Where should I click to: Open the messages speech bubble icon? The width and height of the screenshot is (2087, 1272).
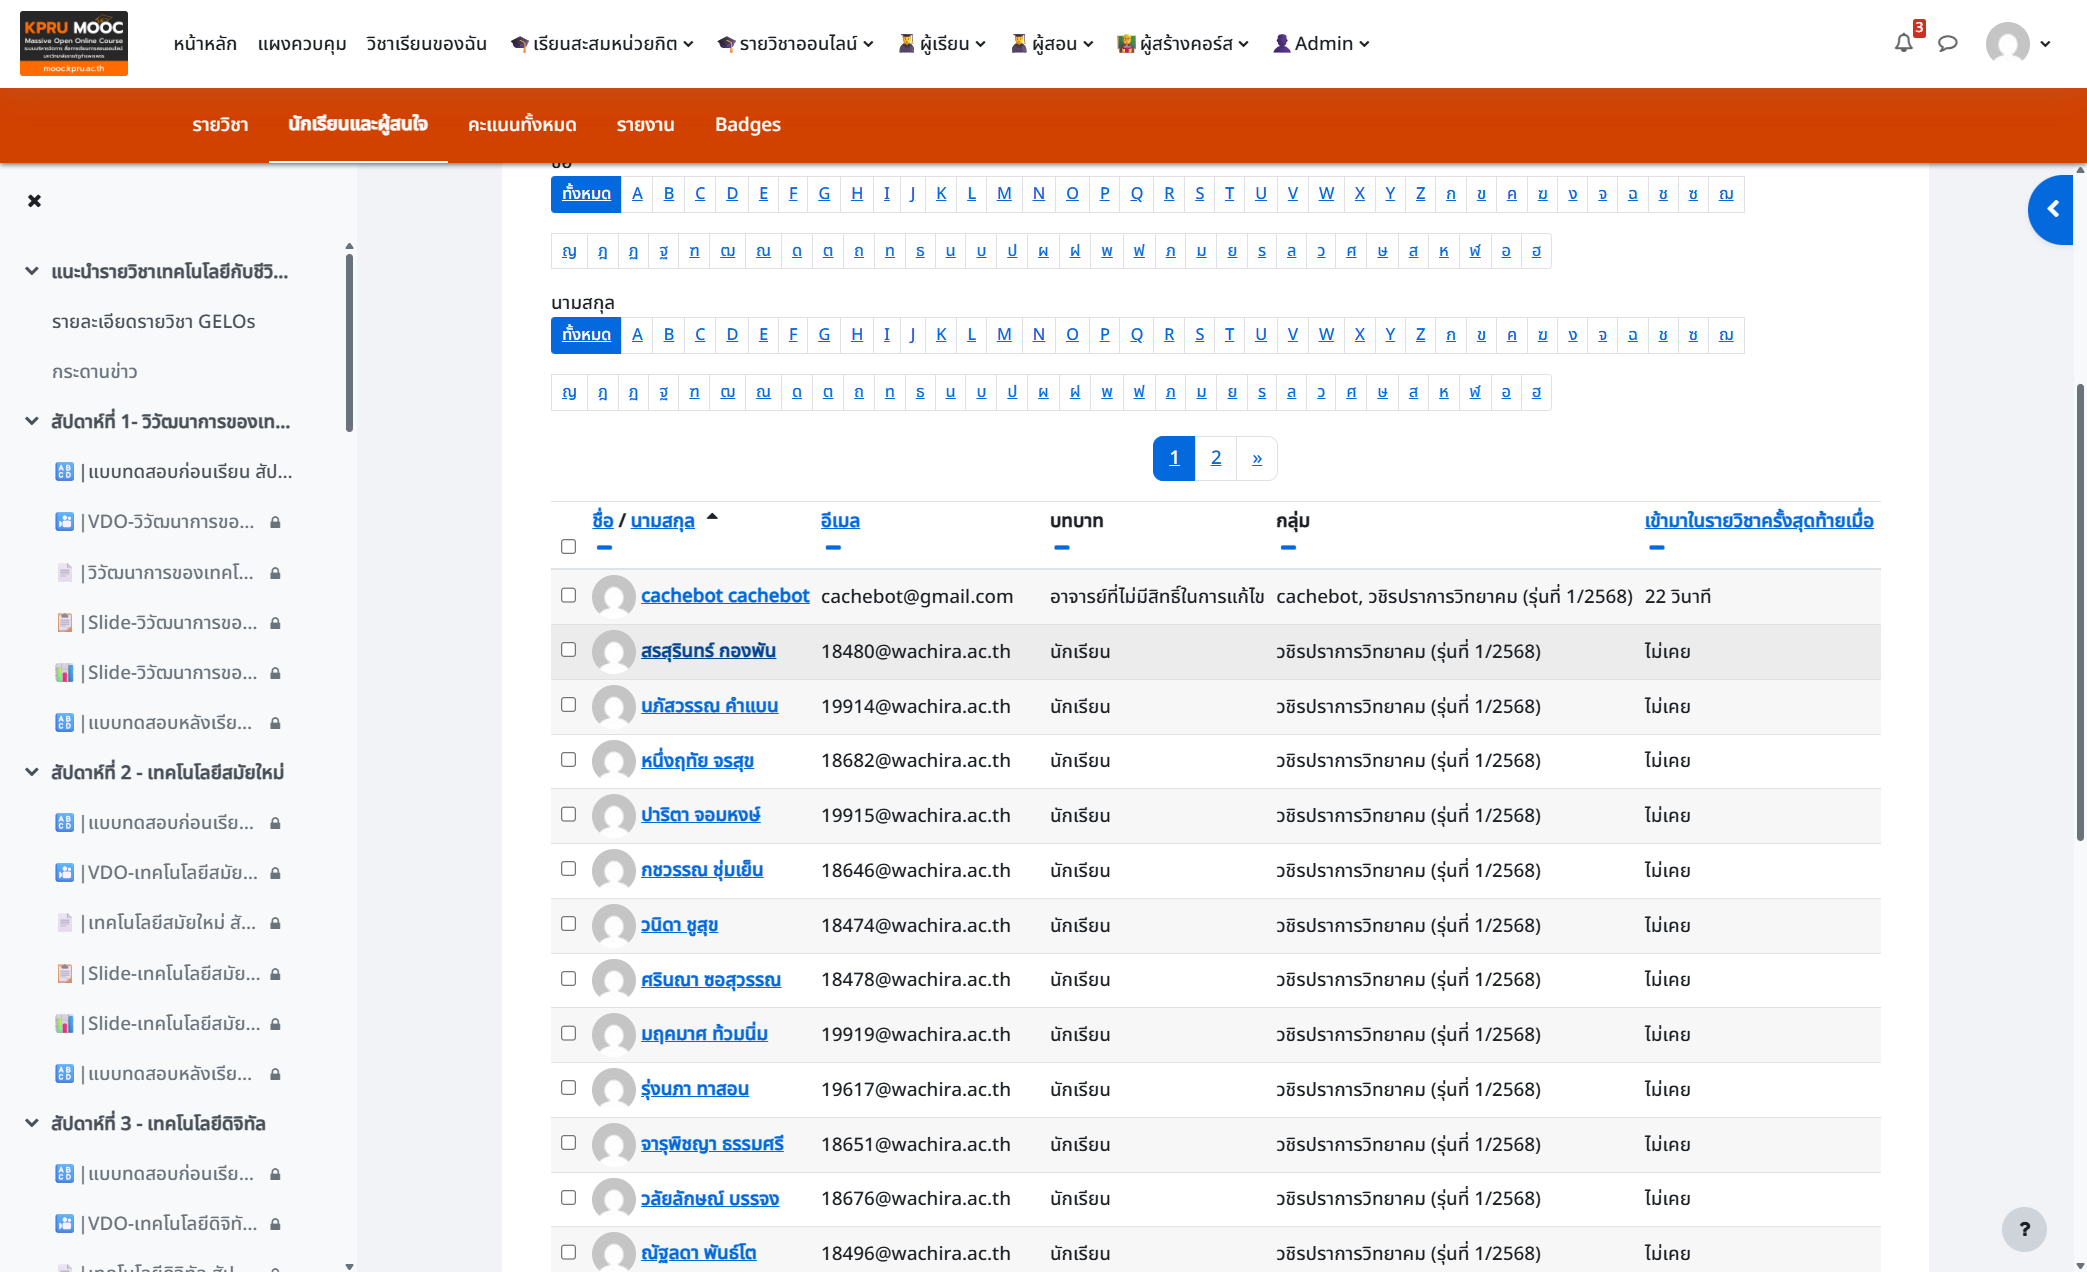point(1947,43)
